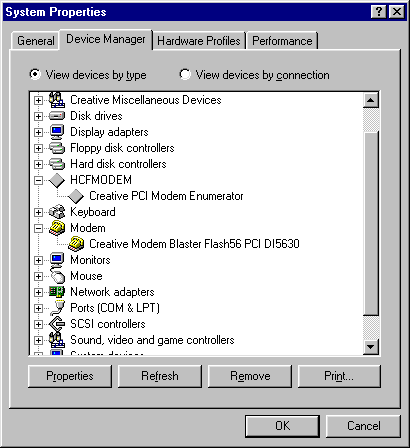Expand the Display adapters node

[38, 132]
